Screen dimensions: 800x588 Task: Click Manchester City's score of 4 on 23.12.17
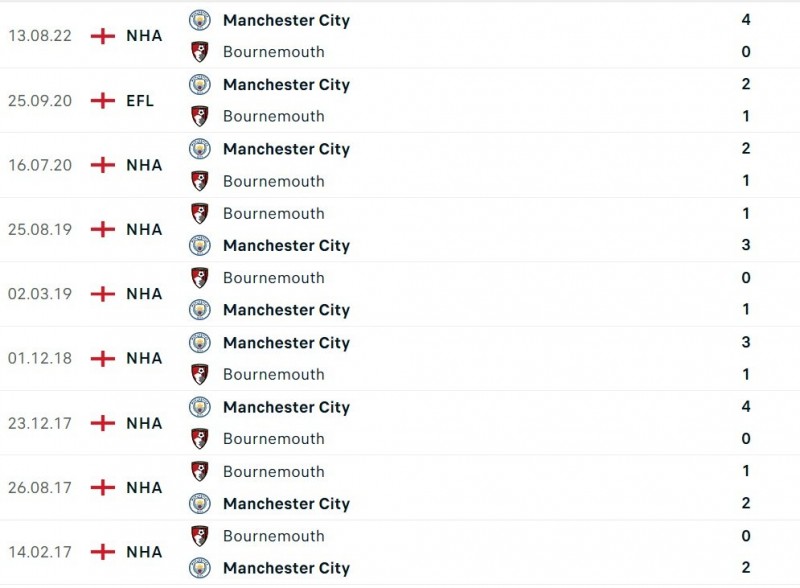click(x=746, y=407)
